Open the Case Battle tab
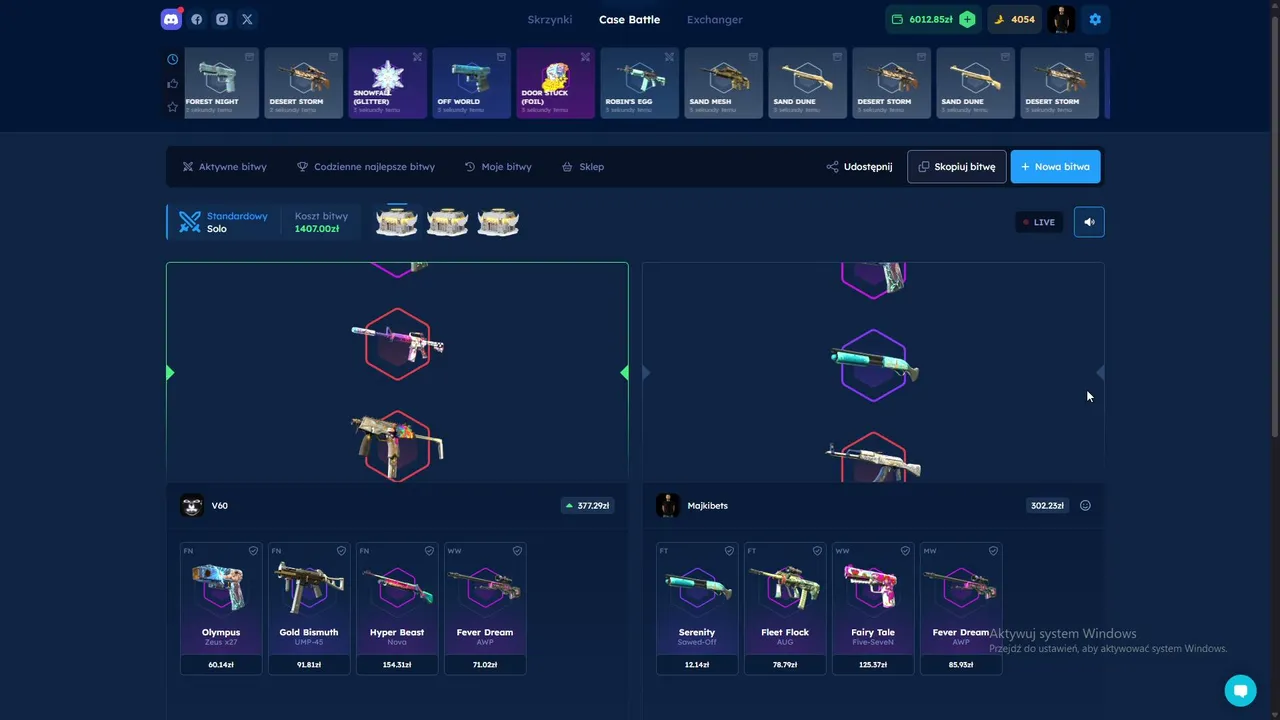Screen dimensions: 1280x720 629,19
